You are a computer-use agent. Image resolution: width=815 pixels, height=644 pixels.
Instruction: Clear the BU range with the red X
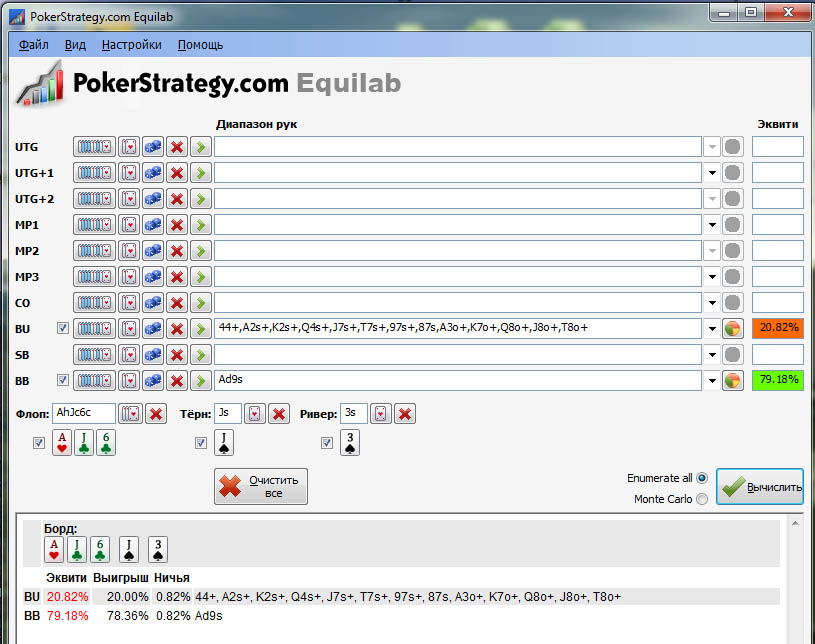click(177, 329)
